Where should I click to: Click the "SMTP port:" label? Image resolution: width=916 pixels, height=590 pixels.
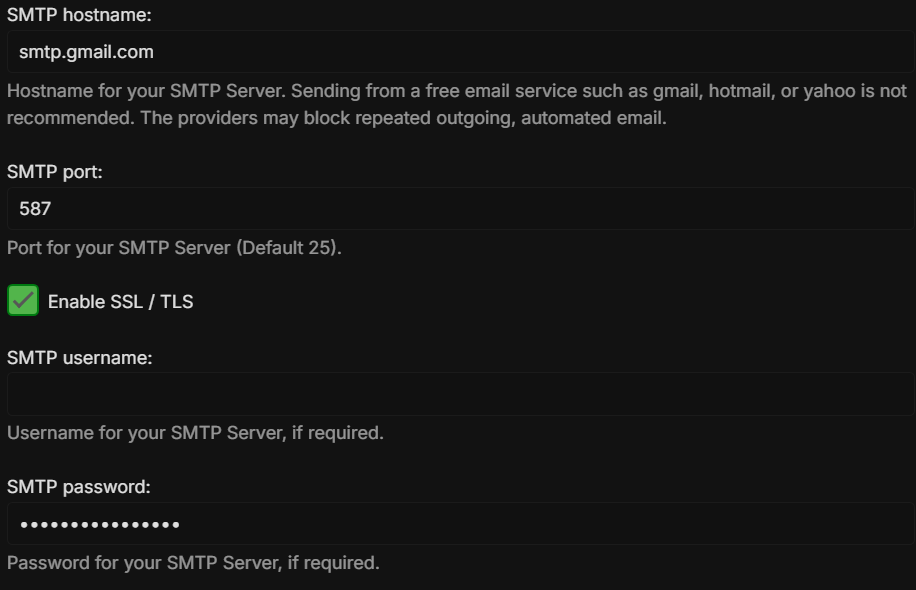[55, 172]
